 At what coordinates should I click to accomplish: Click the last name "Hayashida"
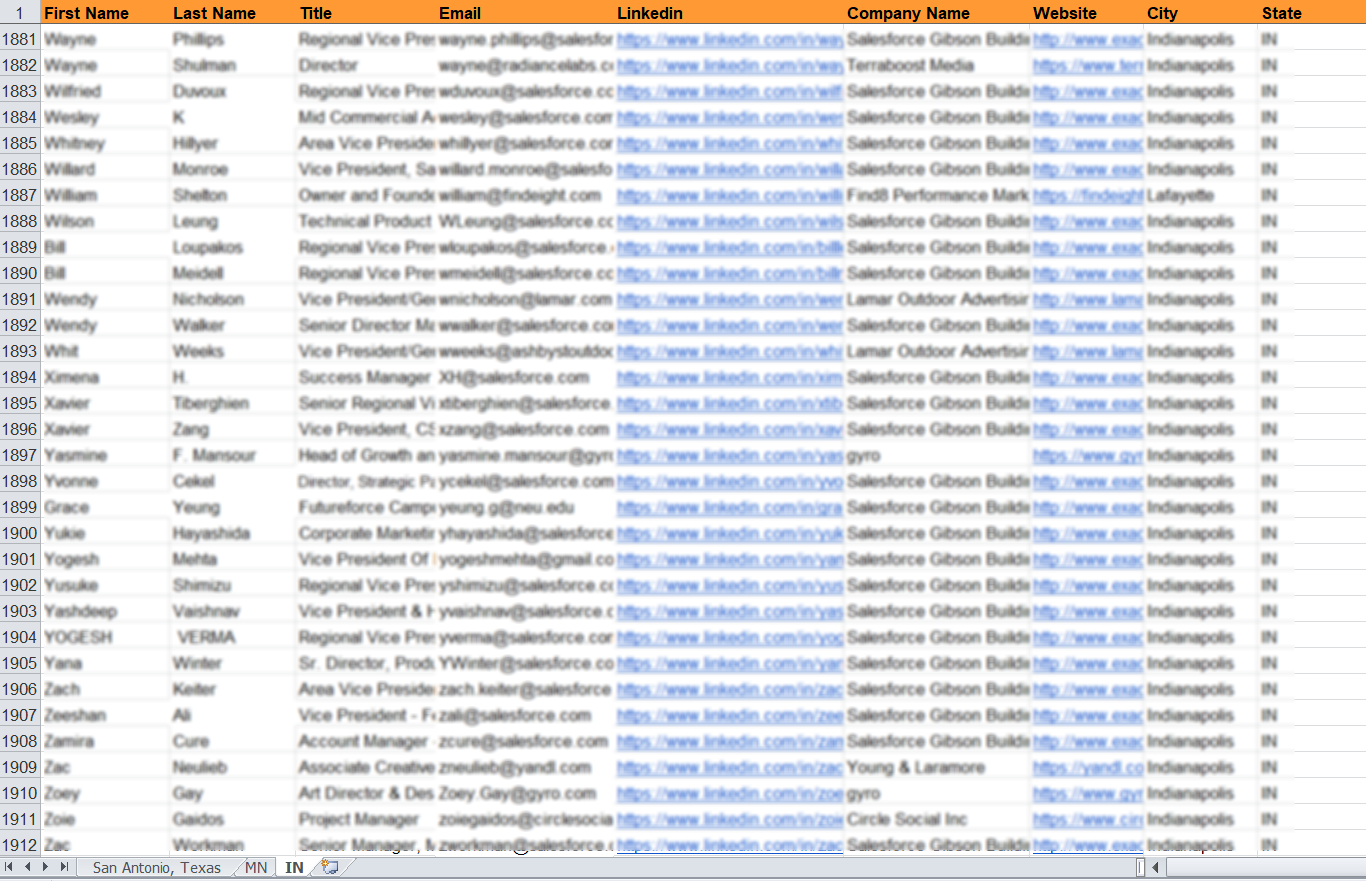211,533
